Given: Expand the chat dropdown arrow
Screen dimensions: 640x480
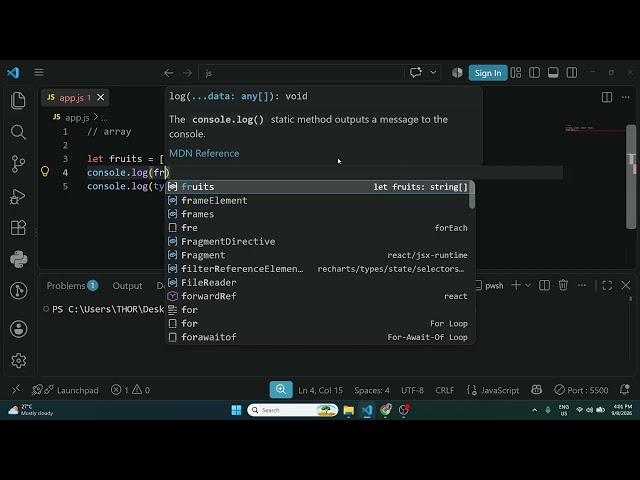Looking at the screenshot, I should click(x=433, y=73).
